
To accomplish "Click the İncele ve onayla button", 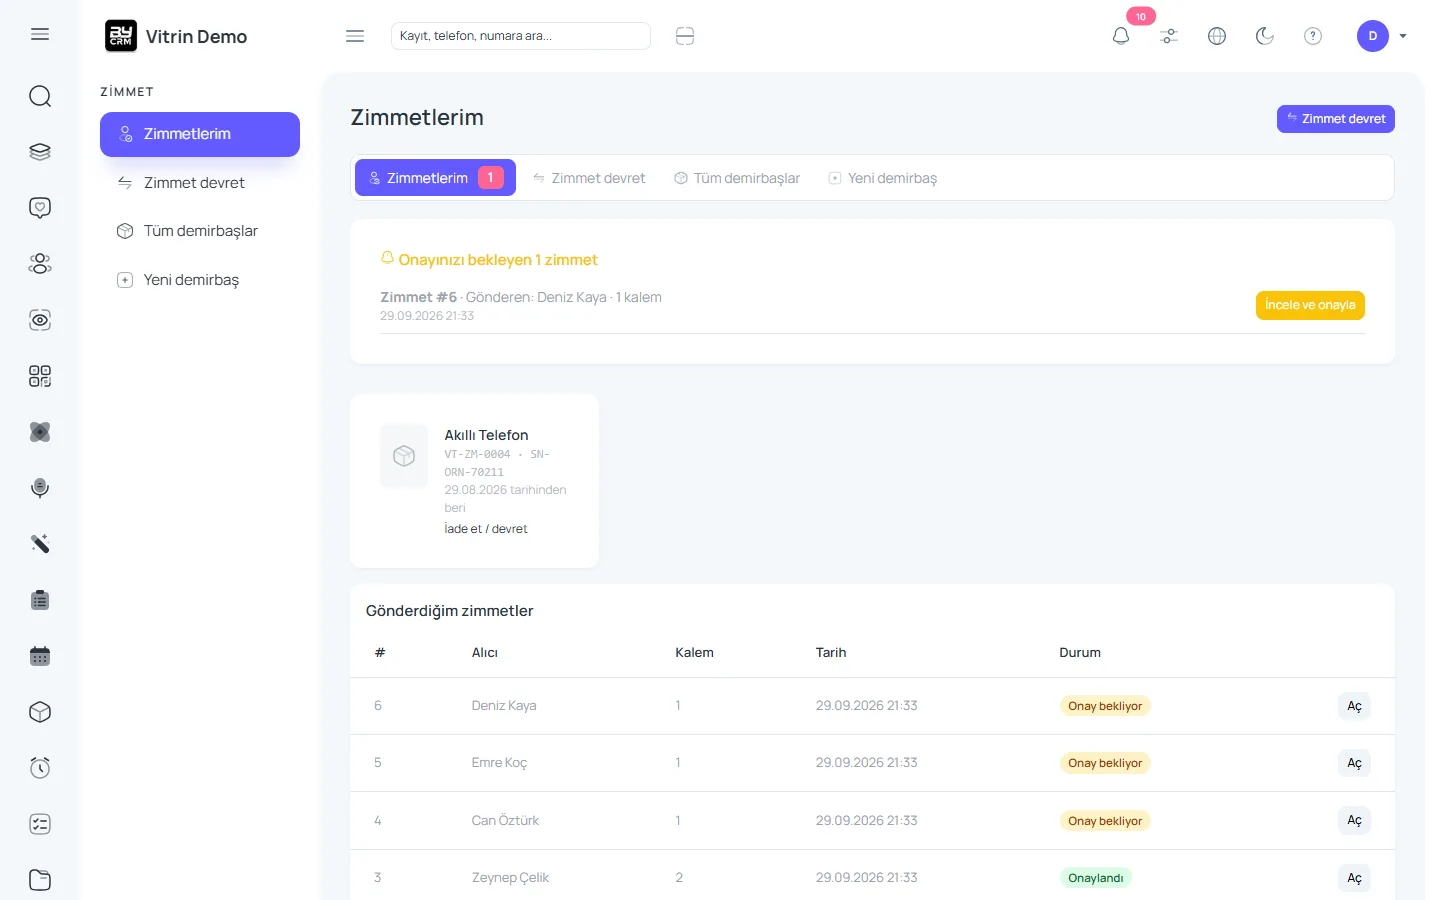I will coord(1310,305).
